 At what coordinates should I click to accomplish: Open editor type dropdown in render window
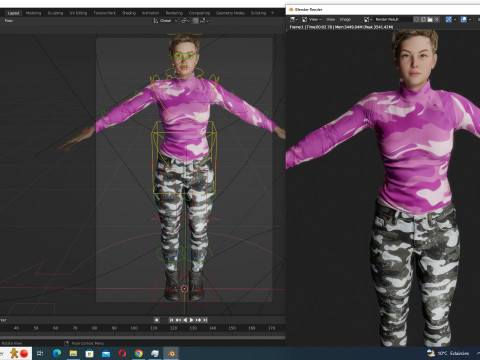point(294,19)
